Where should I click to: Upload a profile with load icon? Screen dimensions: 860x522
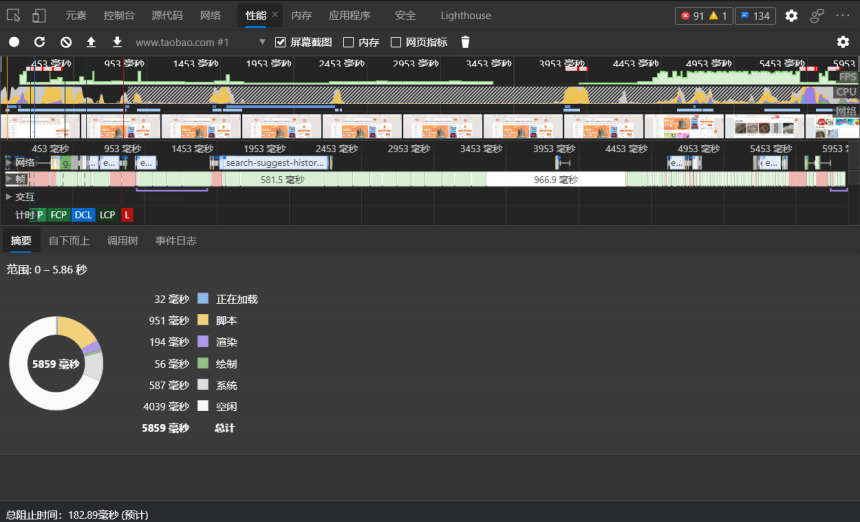(x=91, y=42)
